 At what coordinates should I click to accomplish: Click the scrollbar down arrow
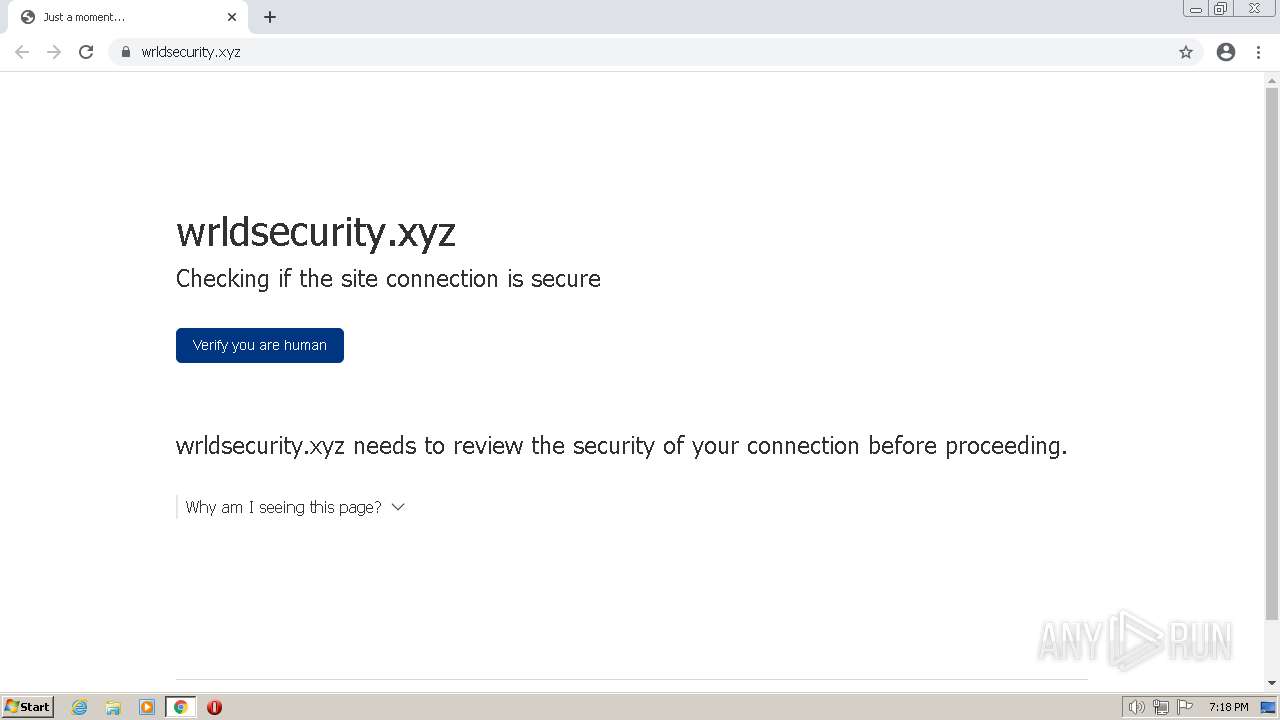pyautogui.click(x=1272, y=683)
